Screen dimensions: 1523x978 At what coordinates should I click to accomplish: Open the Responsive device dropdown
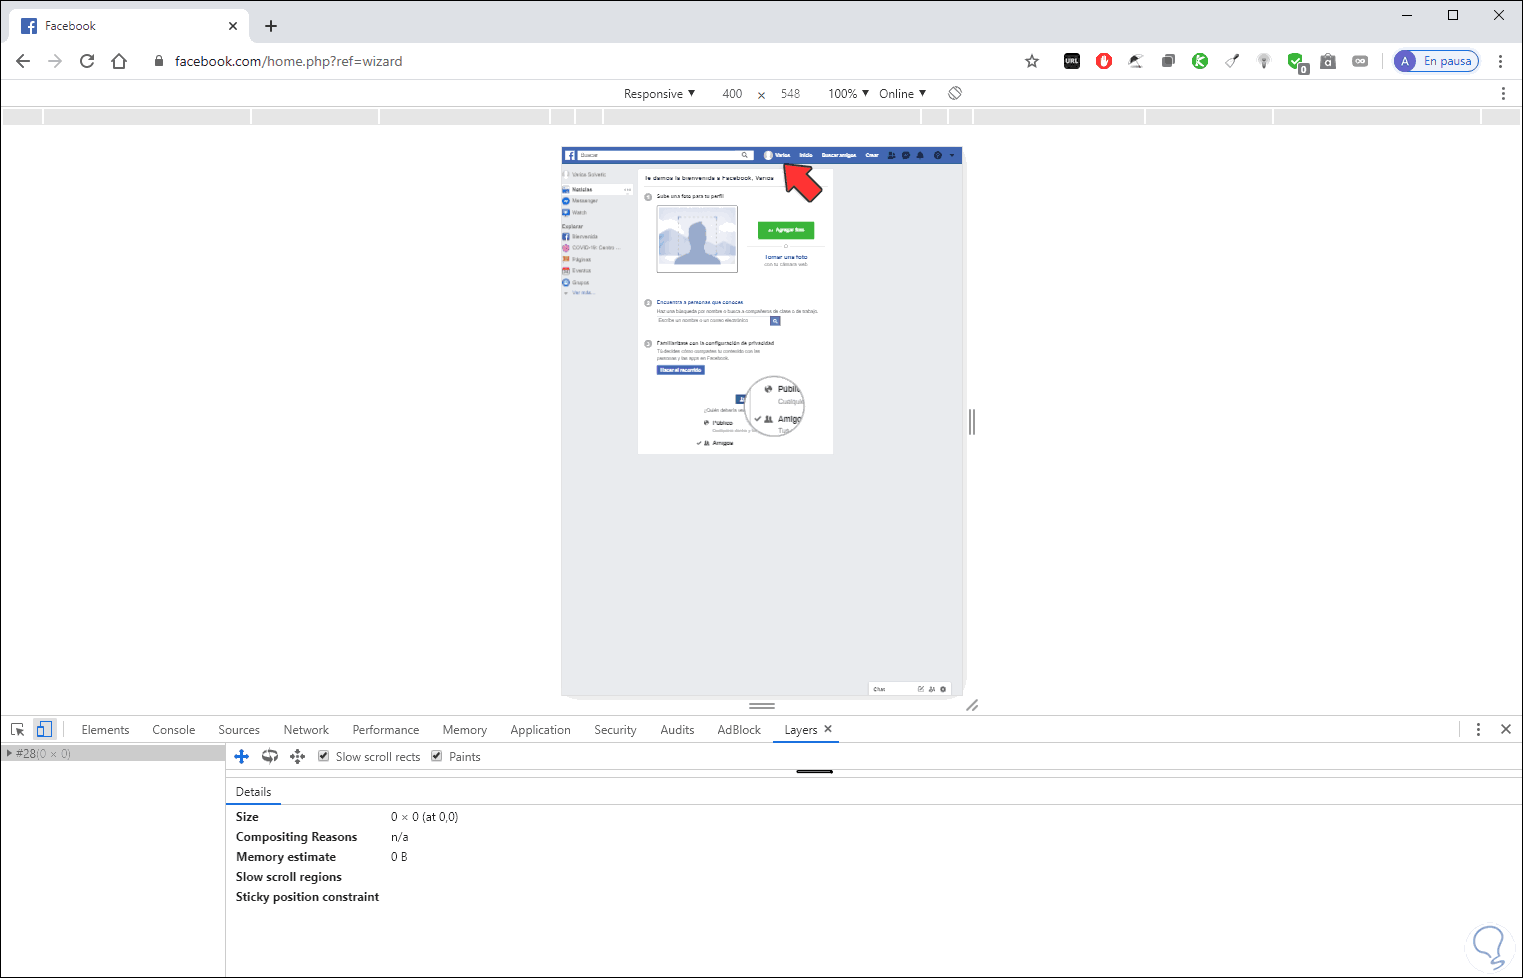(x=659, y=94)
